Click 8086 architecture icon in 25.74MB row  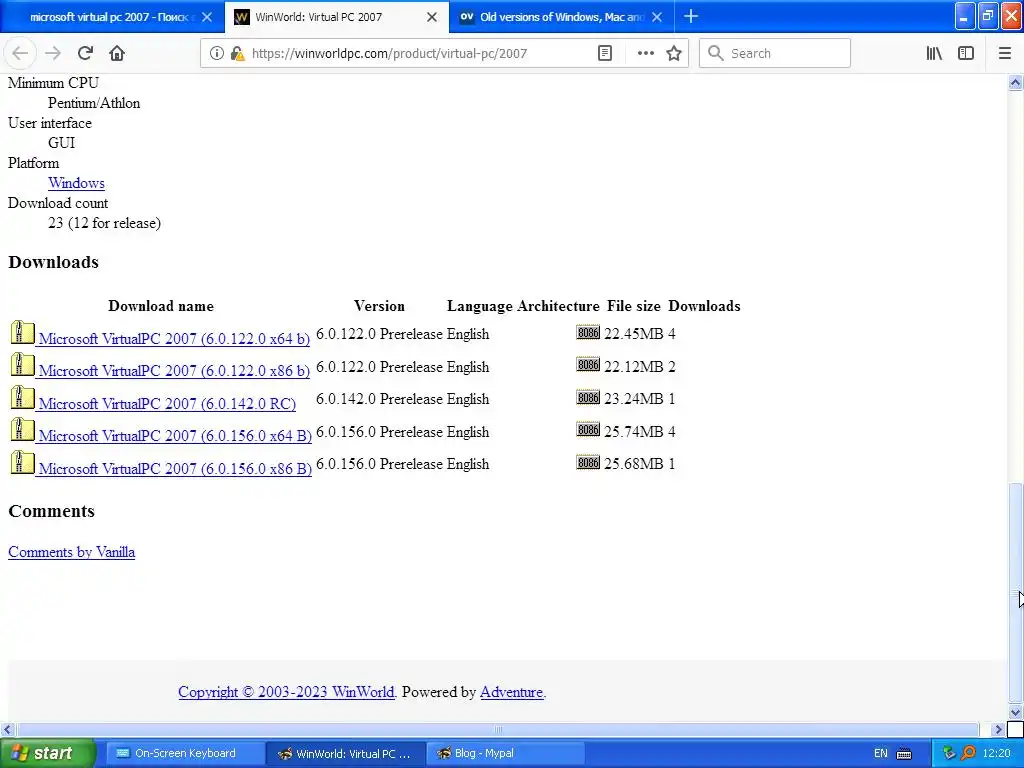pos(588,429)
